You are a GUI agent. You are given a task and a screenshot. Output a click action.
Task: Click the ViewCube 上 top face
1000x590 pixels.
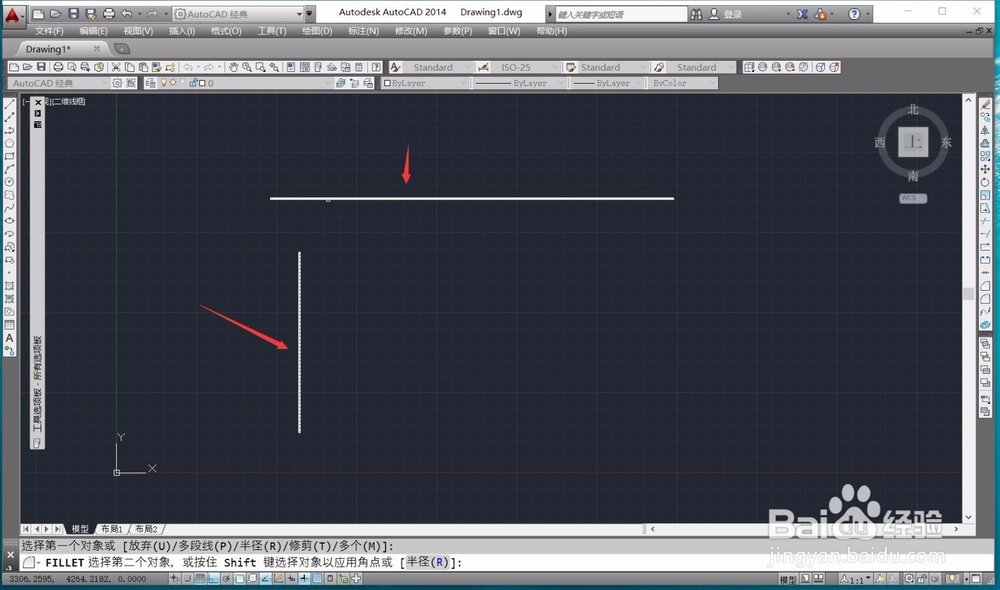point(913,142)
